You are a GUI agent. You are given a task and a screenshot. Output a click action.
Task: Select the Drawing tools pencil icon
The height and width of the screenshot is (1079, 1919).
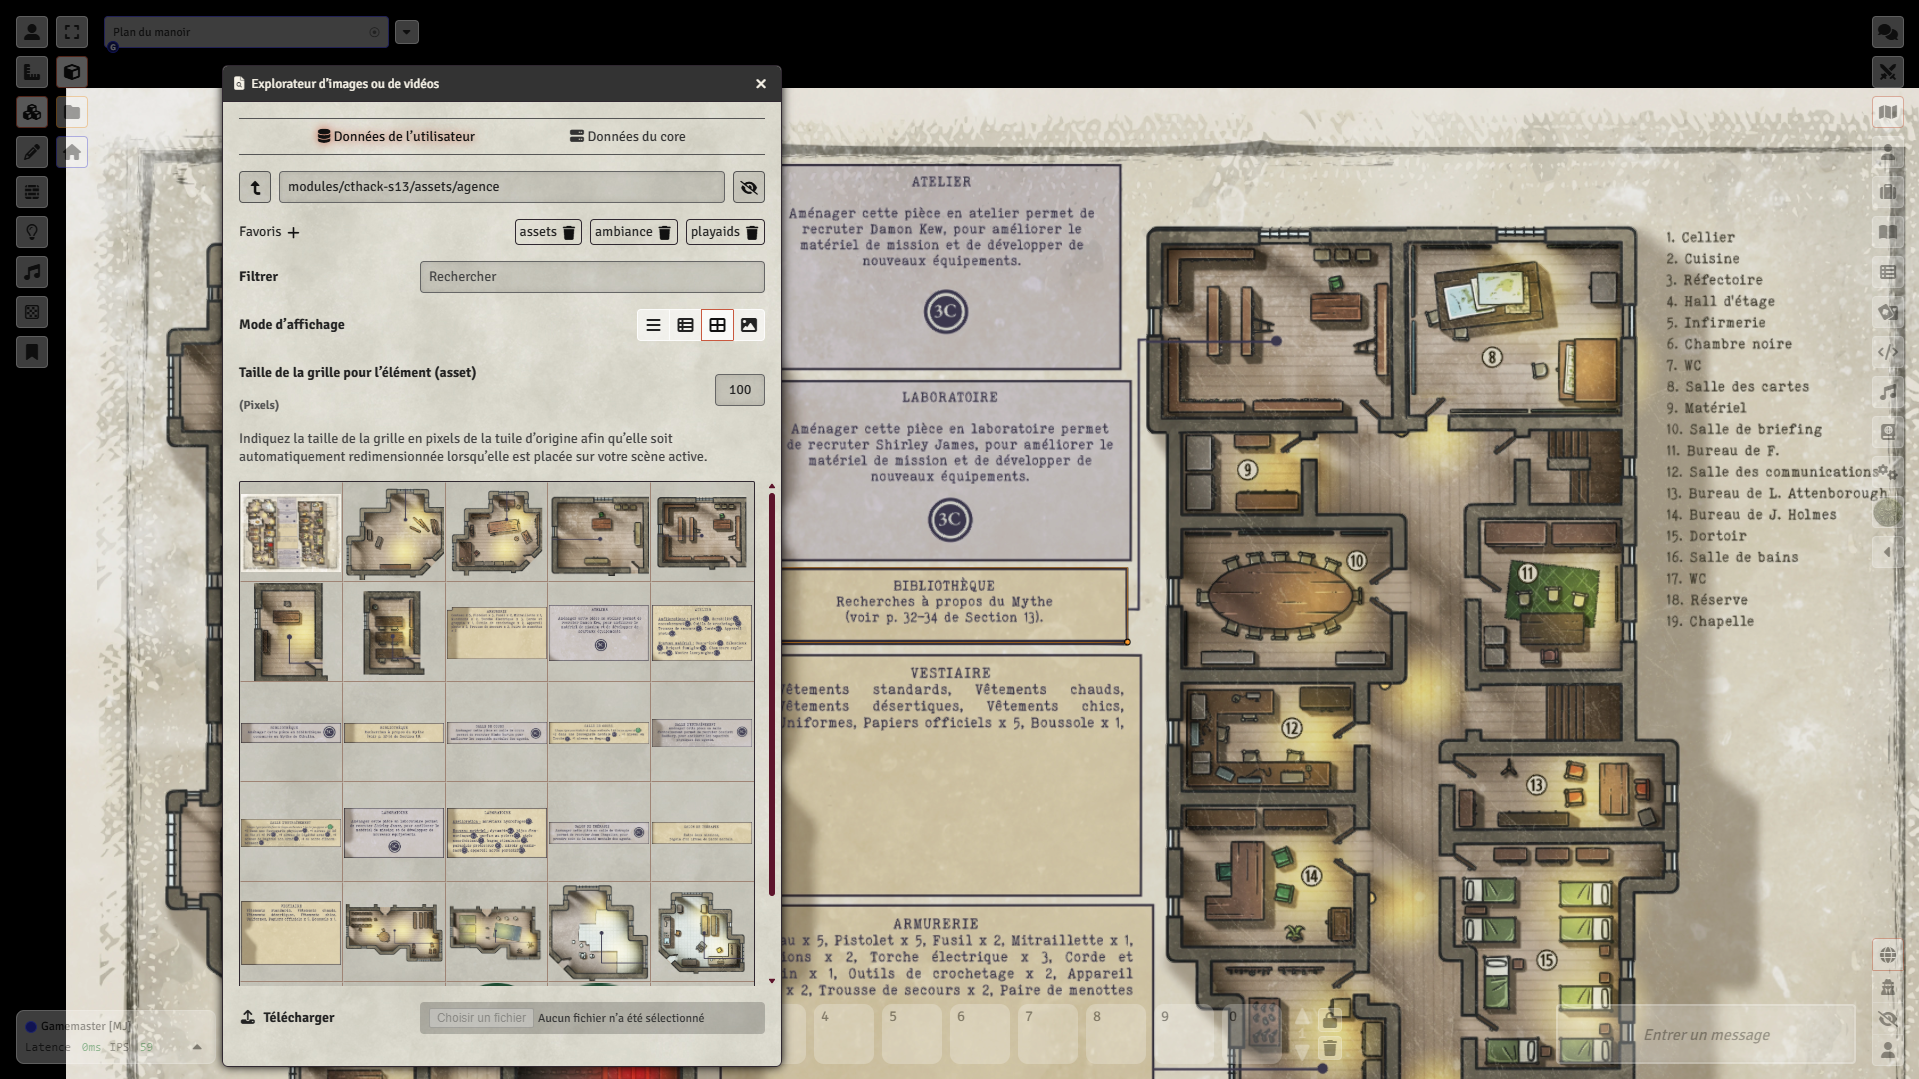pos(32,152)
